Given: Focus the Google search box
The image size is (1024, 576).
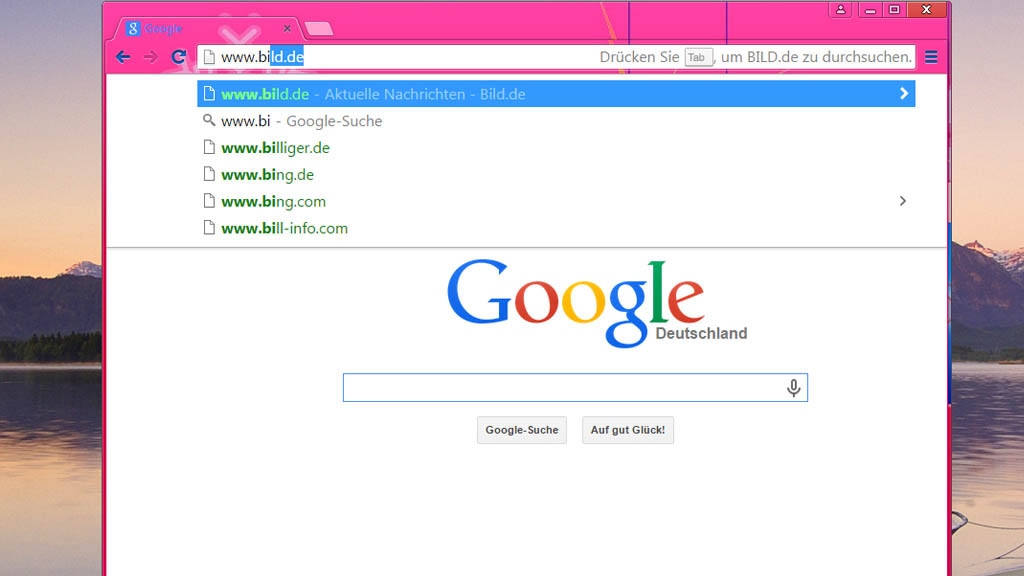Looking at the screenshot, I should coord(575,388).
